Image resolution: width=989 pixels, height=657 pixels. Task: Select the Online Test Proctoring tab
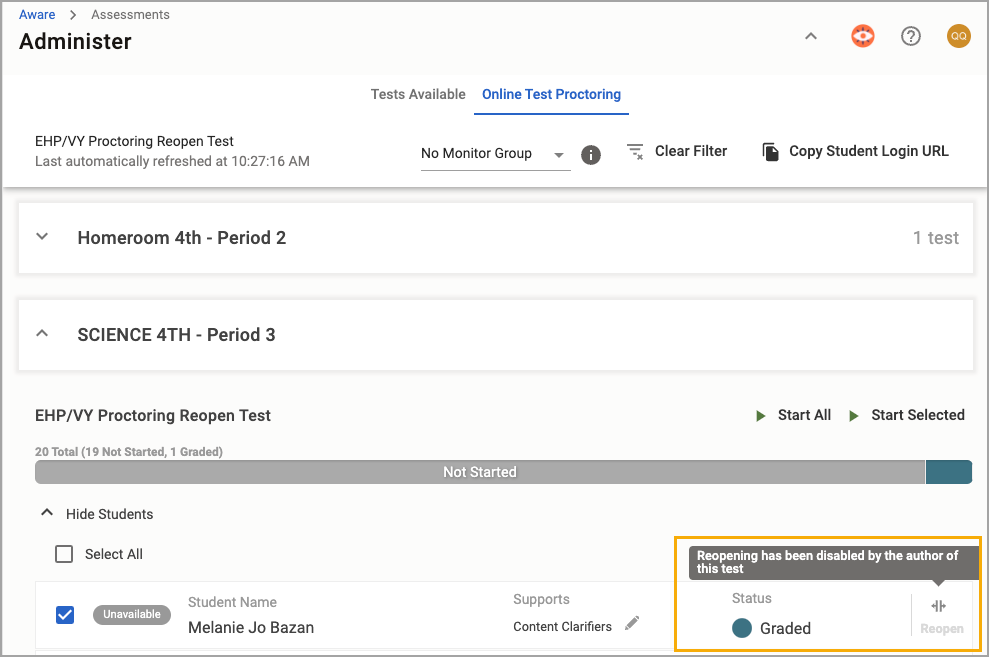pyautogui.click(x=551, y=94)
